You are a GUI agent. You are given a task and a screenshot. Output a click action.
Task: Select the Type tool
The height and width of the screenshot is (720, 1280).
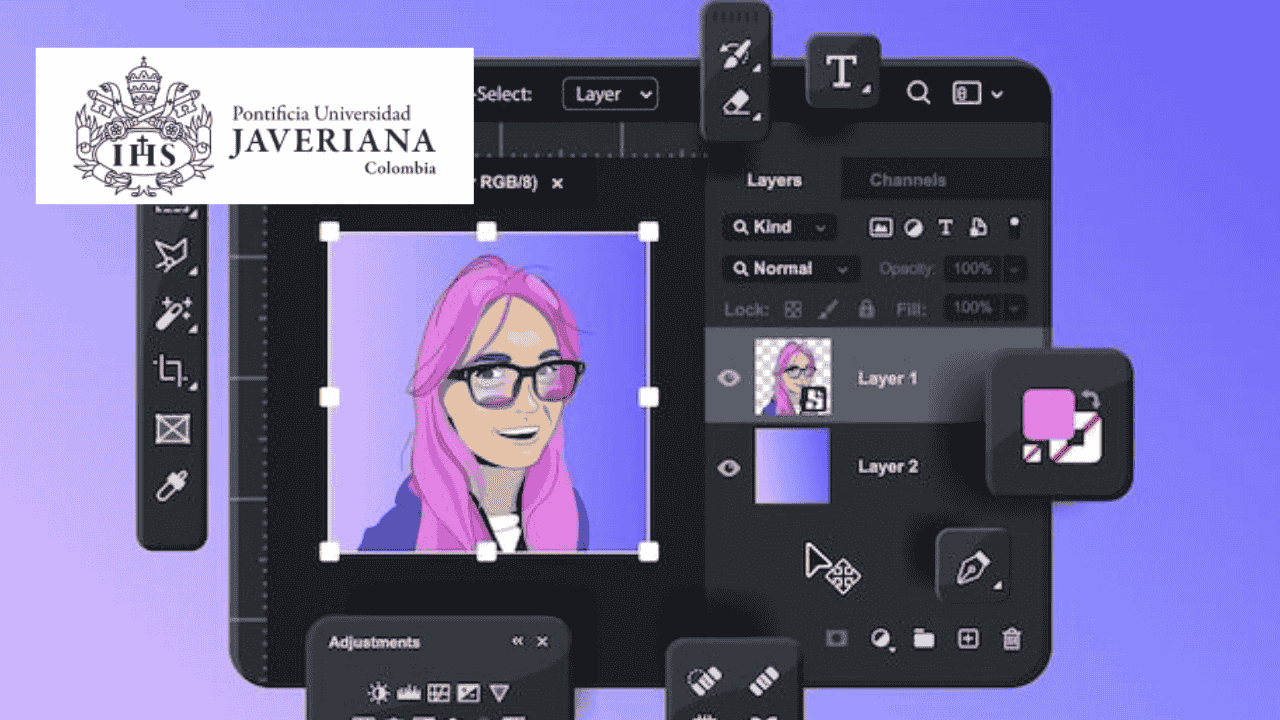tap(842, 71)
